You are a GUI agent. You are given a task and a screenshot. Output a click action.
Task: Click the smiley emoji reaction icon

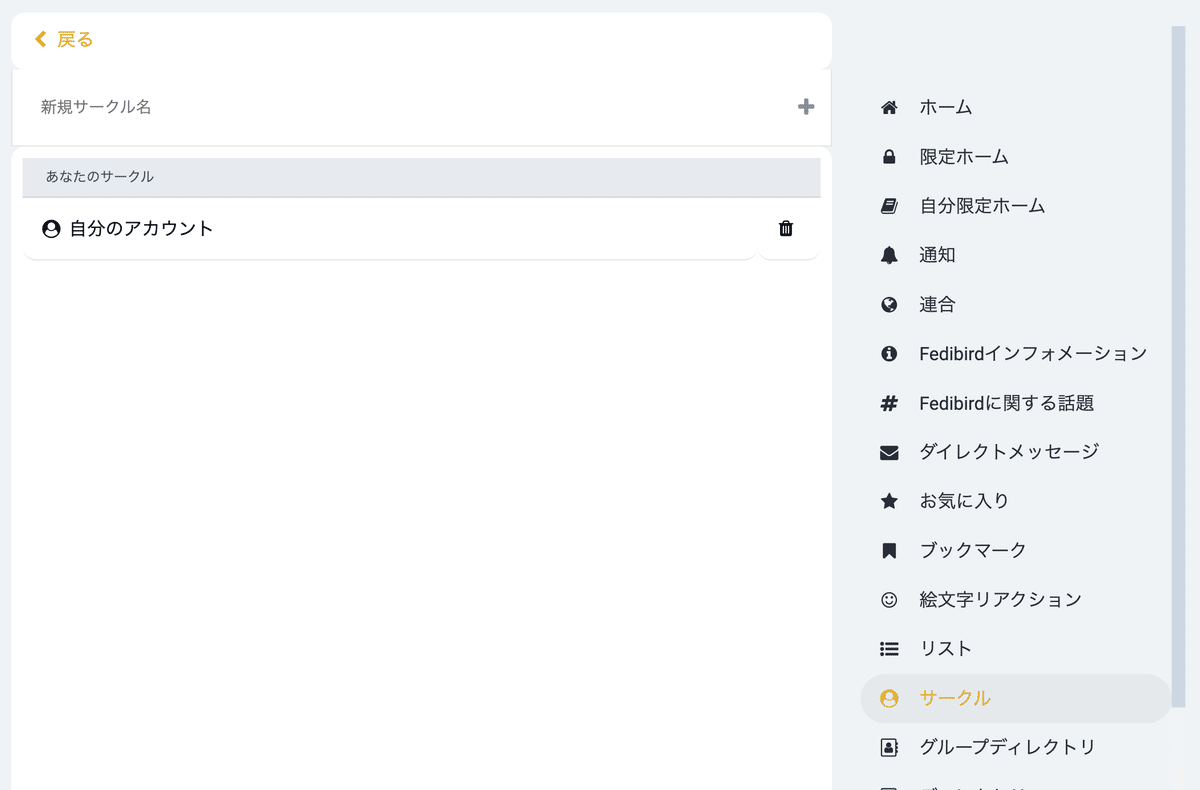(x=889, y=600)
